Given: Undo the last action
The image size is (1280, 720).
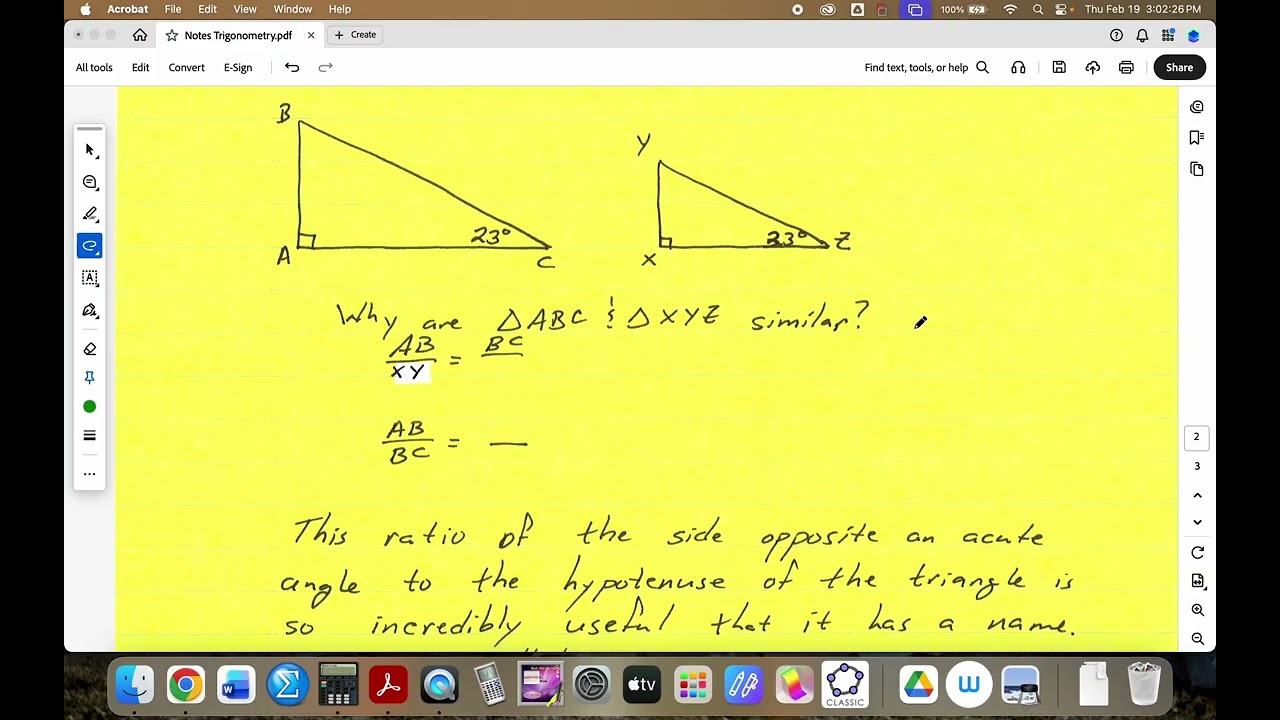Looking at the screenshot, I should pyautogui.click(x=292, y=67).
